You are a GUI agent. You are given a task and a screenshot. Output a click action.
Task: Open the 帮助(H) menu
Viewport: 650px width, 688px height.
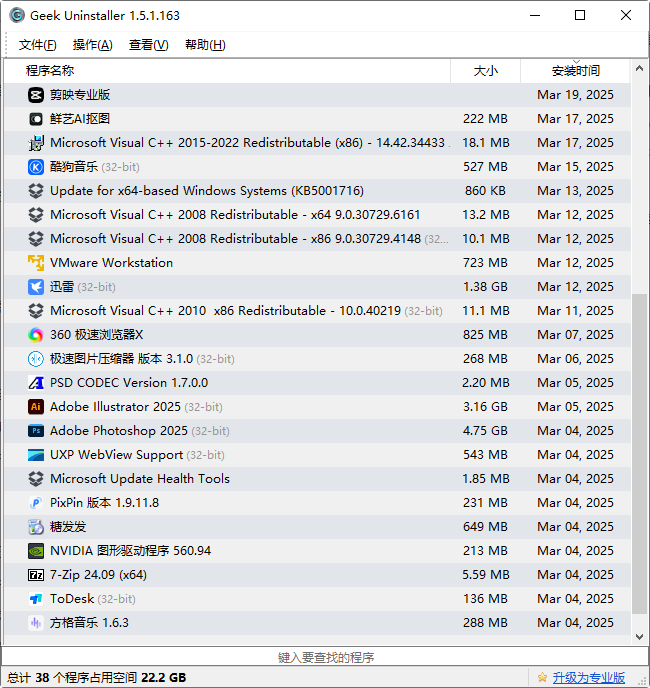pyautogui.click(x=205, y=45)
